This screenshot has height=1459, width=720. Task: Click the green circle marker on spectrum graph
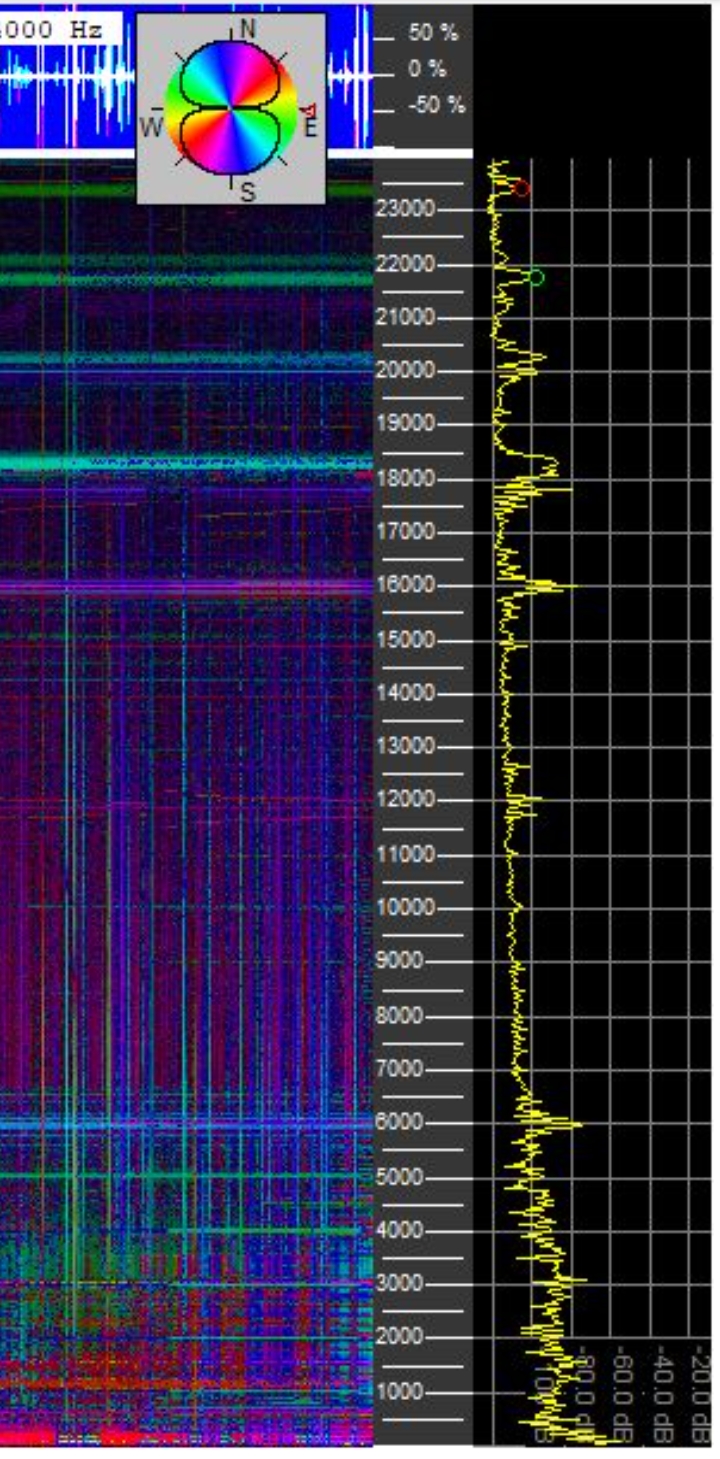click(536, 277)
